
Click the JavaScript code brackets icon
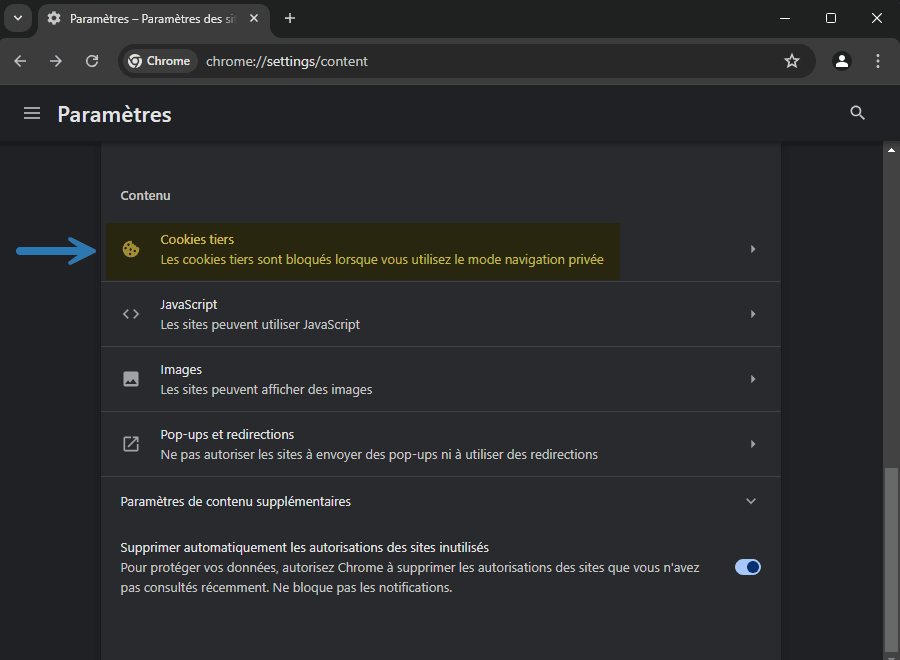pos(131,314)
